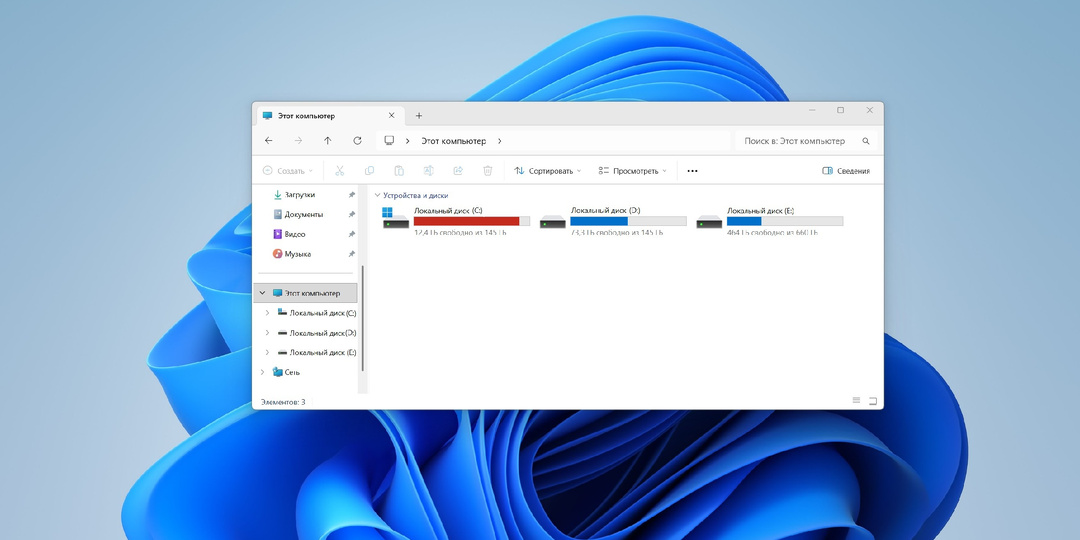Screen dimensions: 1080x540
Task: Open Загрузки in the sidebar
Action: 299,195
